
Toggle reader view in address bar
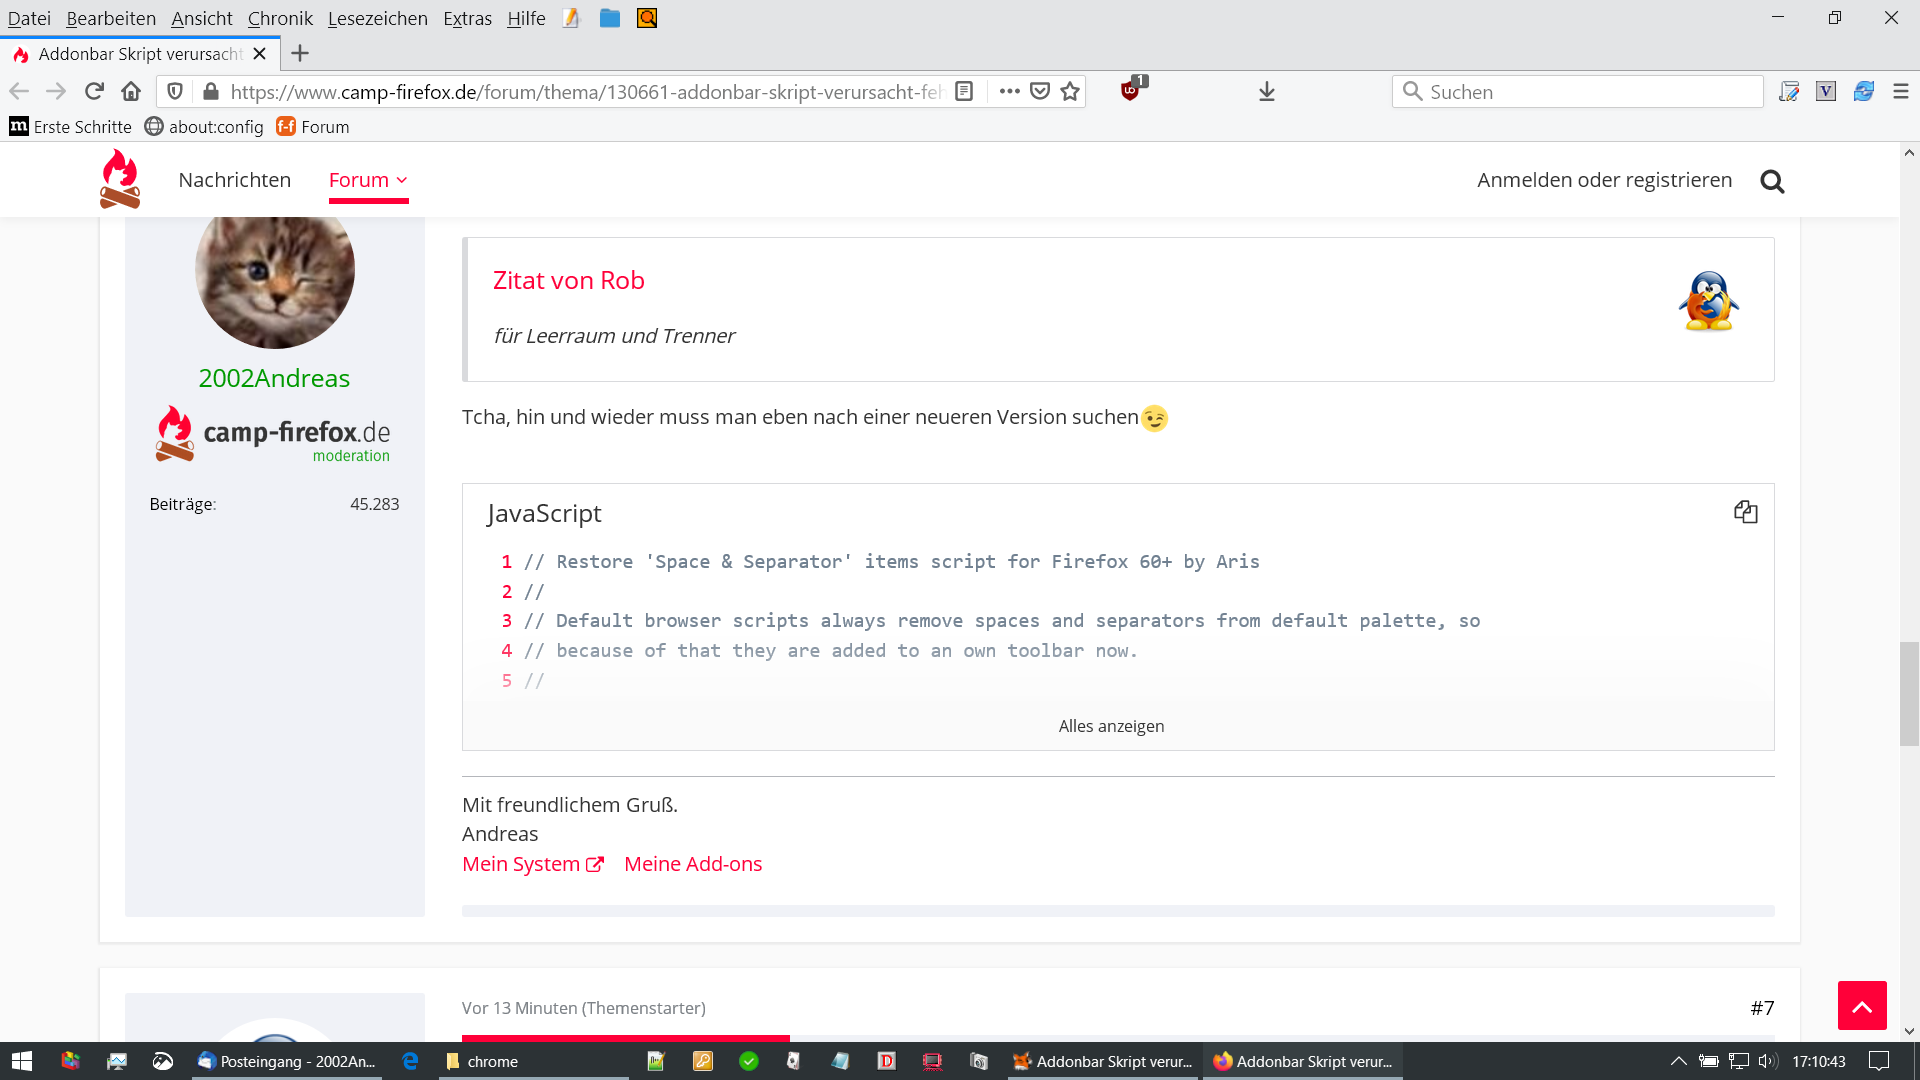click(964, 92)
